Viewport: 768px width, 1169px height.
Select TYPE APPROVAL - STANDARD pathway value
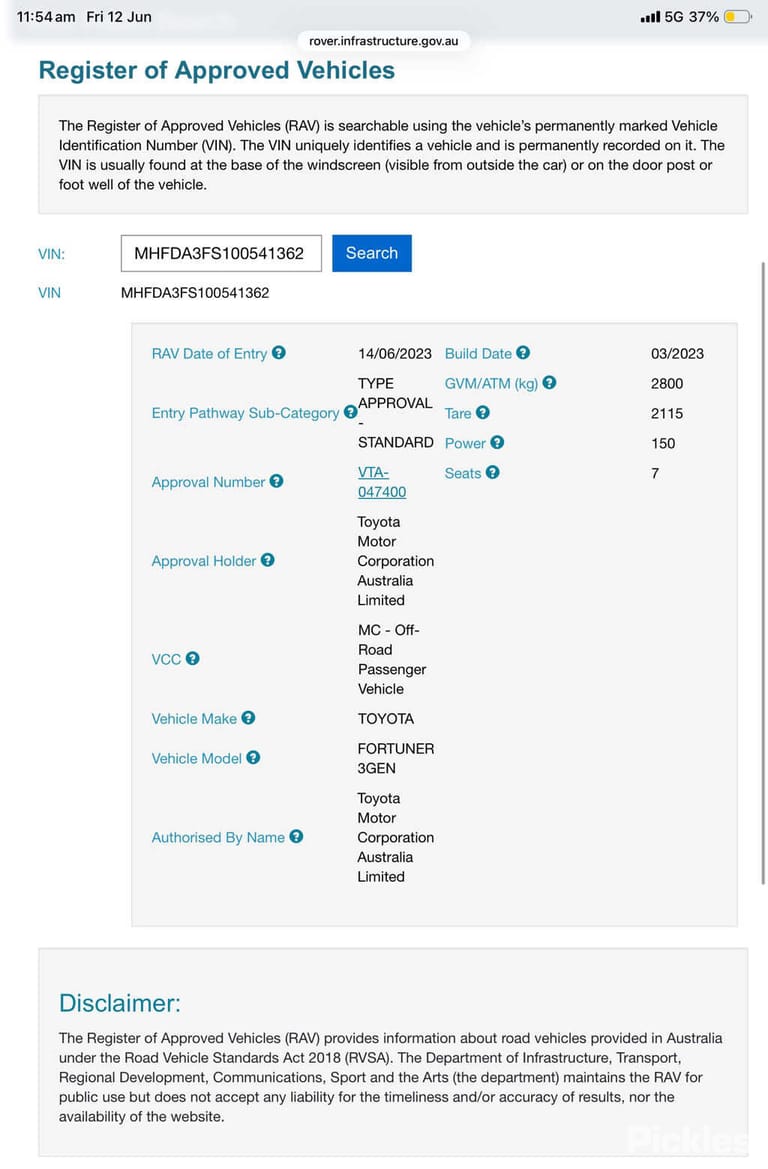tap(395, 412)
